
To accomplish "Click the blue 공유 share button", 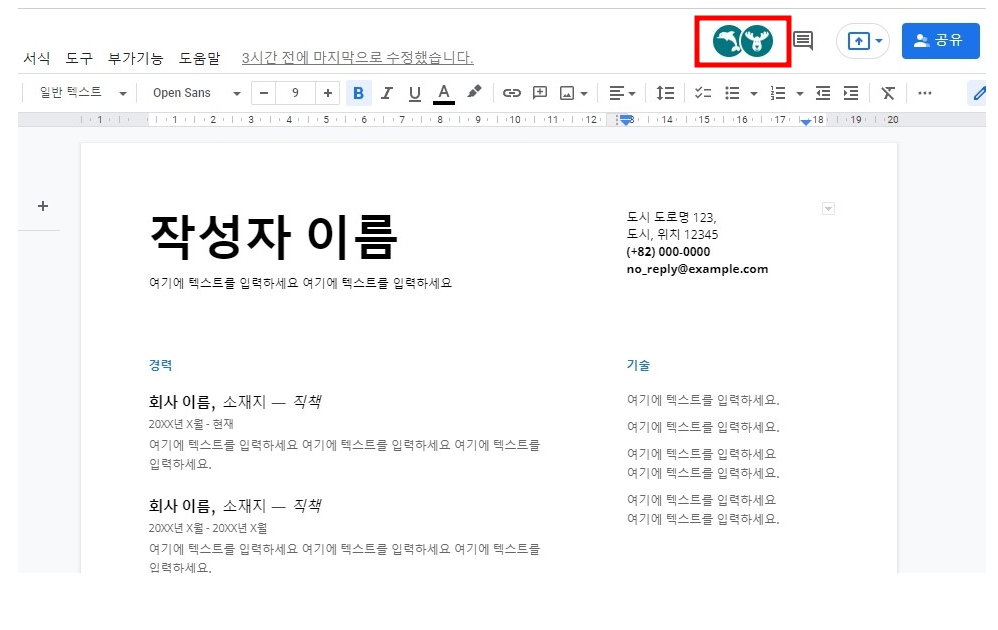I will pos(940,41).
